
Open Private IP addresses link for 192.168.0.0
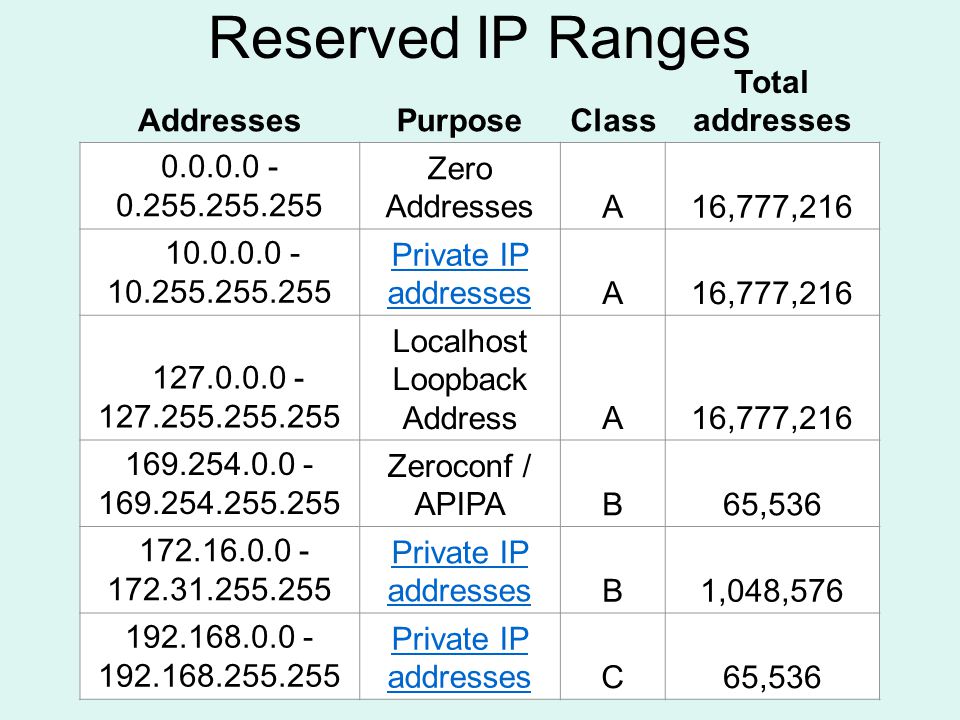pos(459,658)
